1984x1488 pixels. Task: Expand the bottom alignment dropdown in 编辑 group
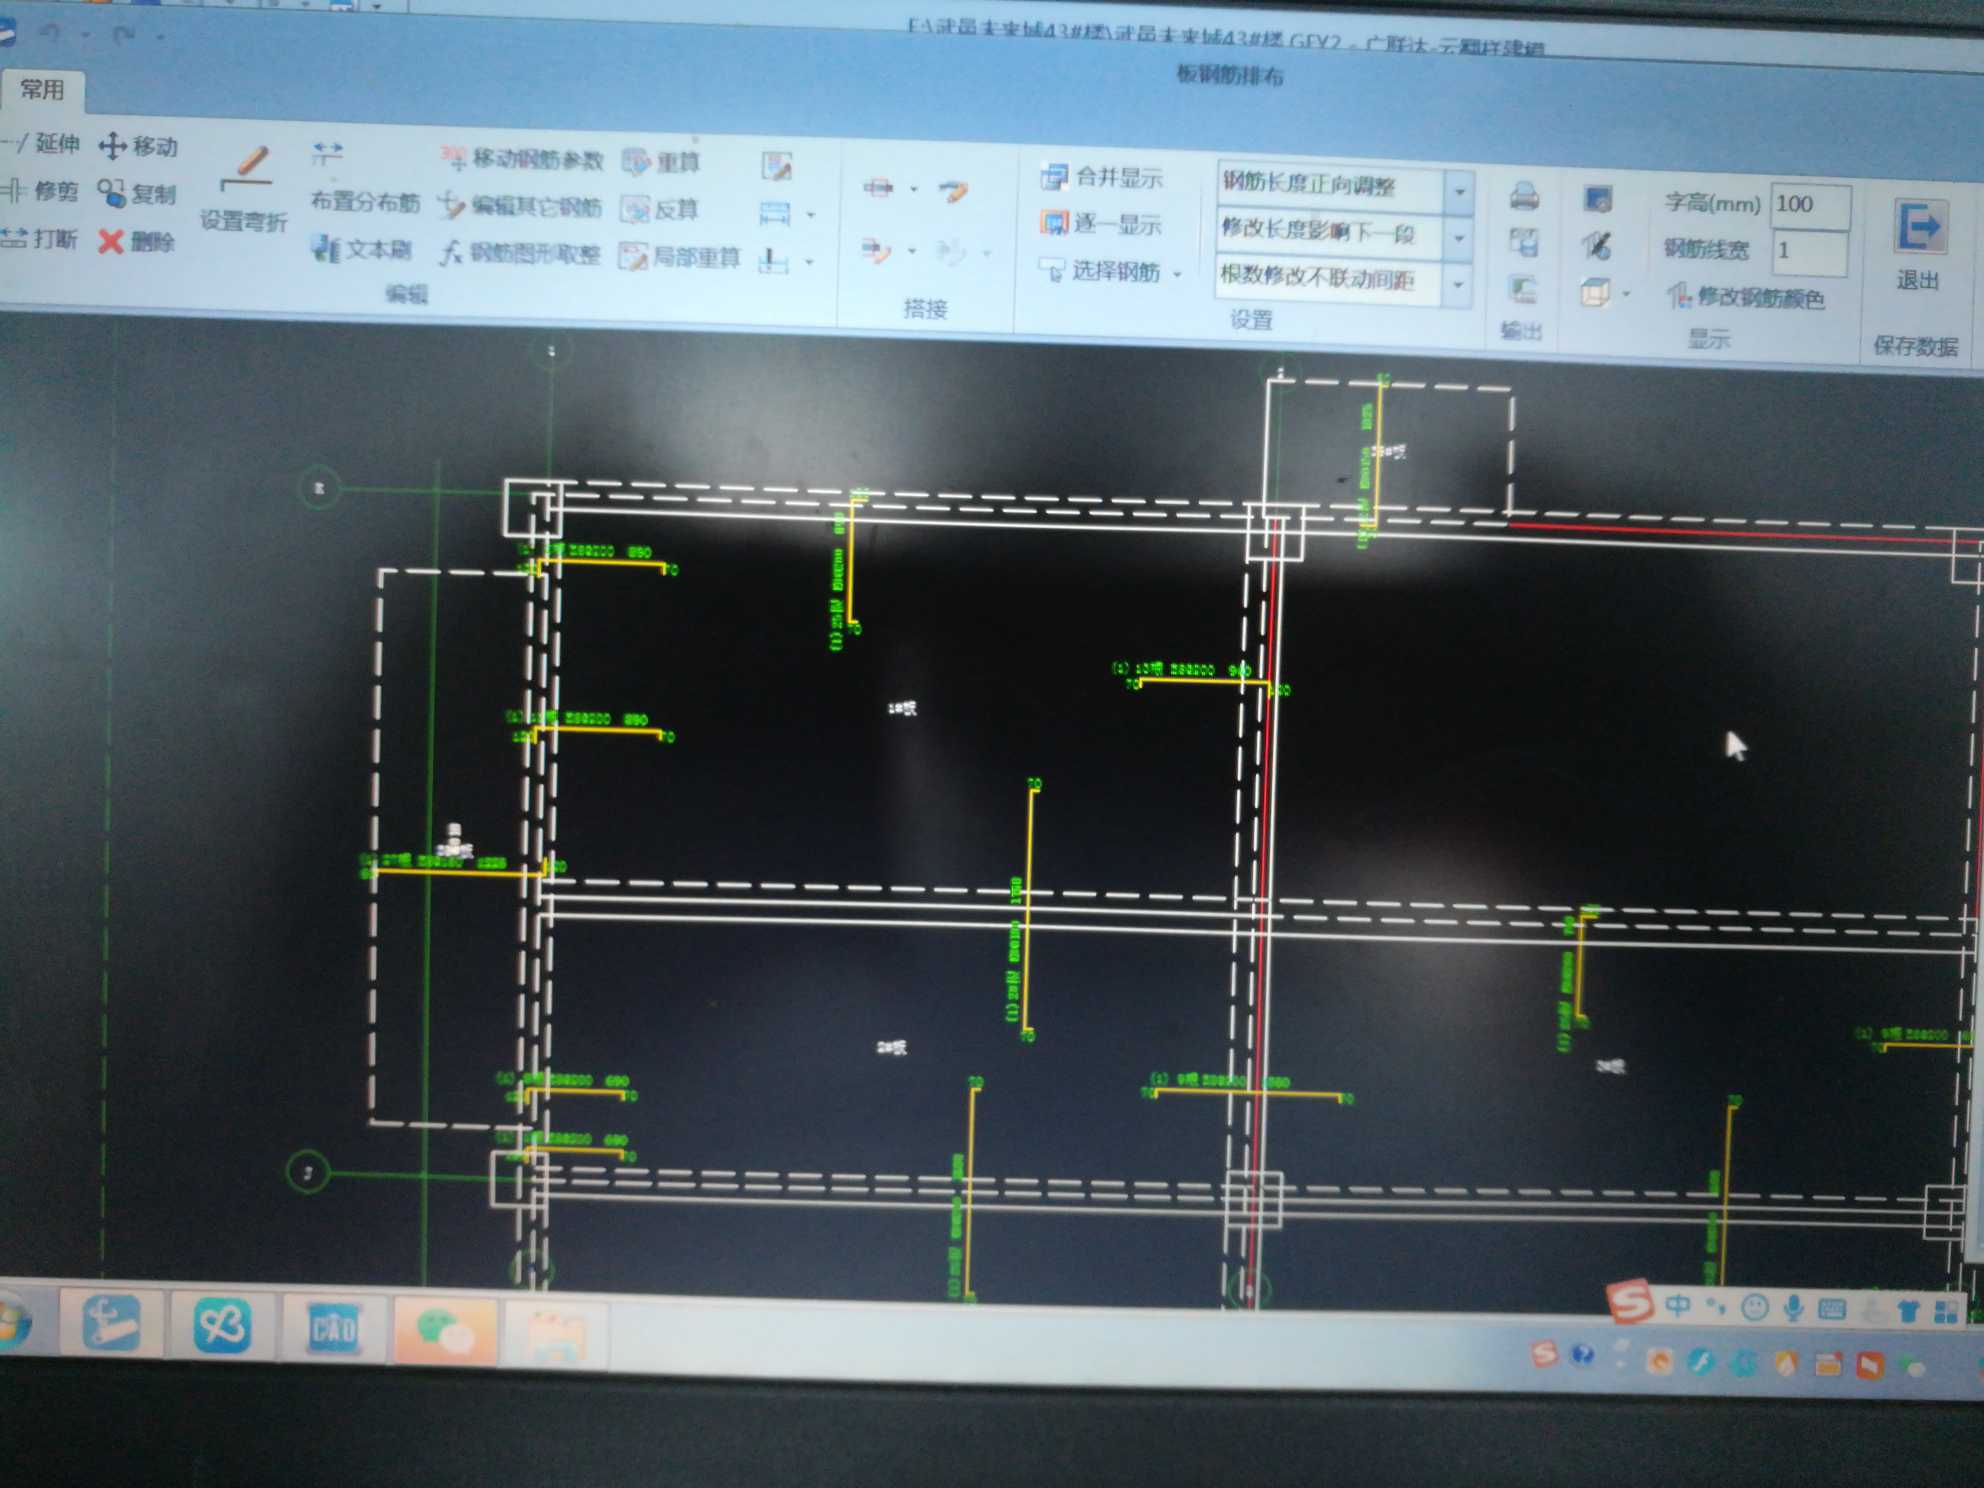pyautogui.click(x=809, y=263)
